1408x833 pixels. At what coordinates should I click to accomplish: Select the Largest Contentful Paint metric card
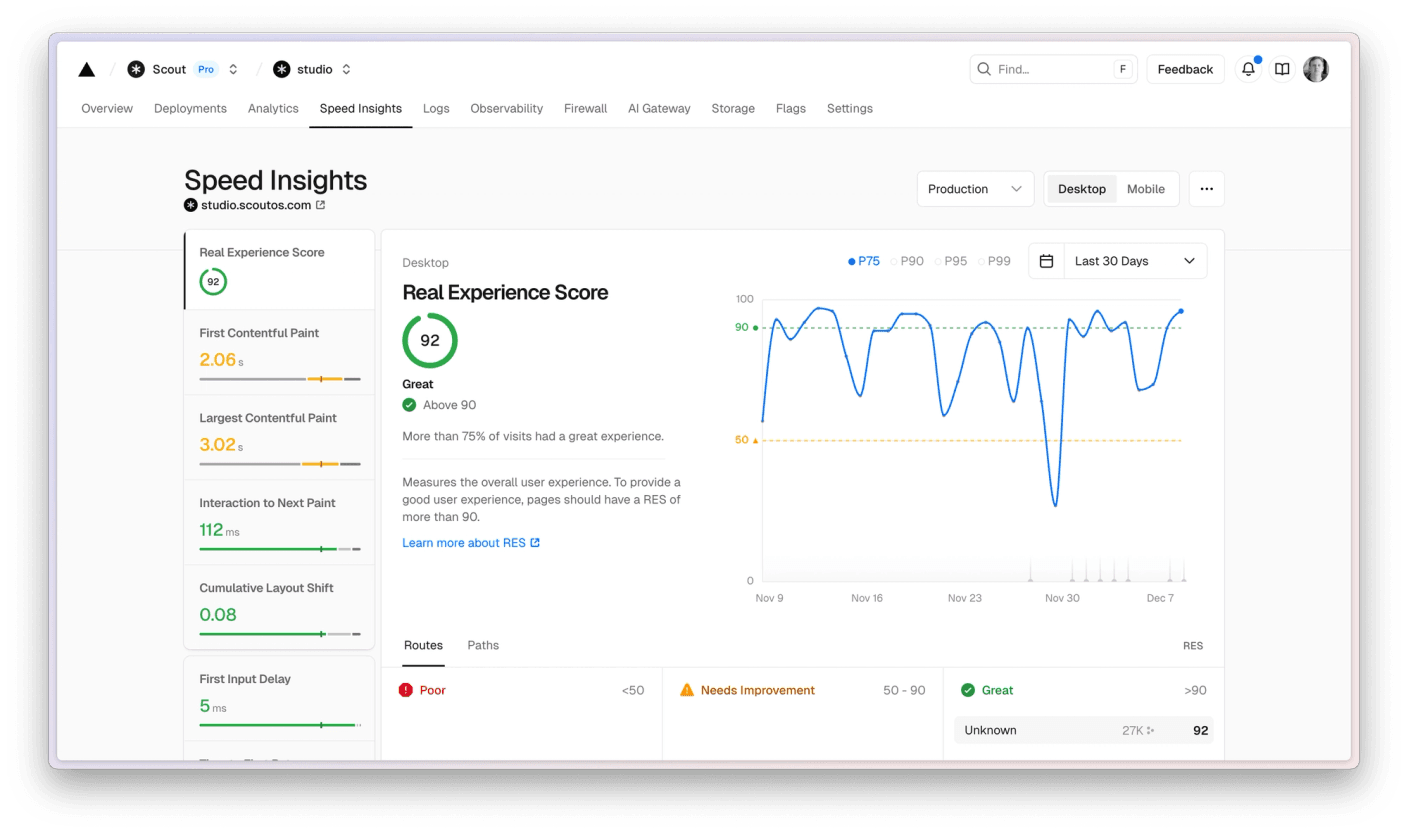click(x=279, y=437)
